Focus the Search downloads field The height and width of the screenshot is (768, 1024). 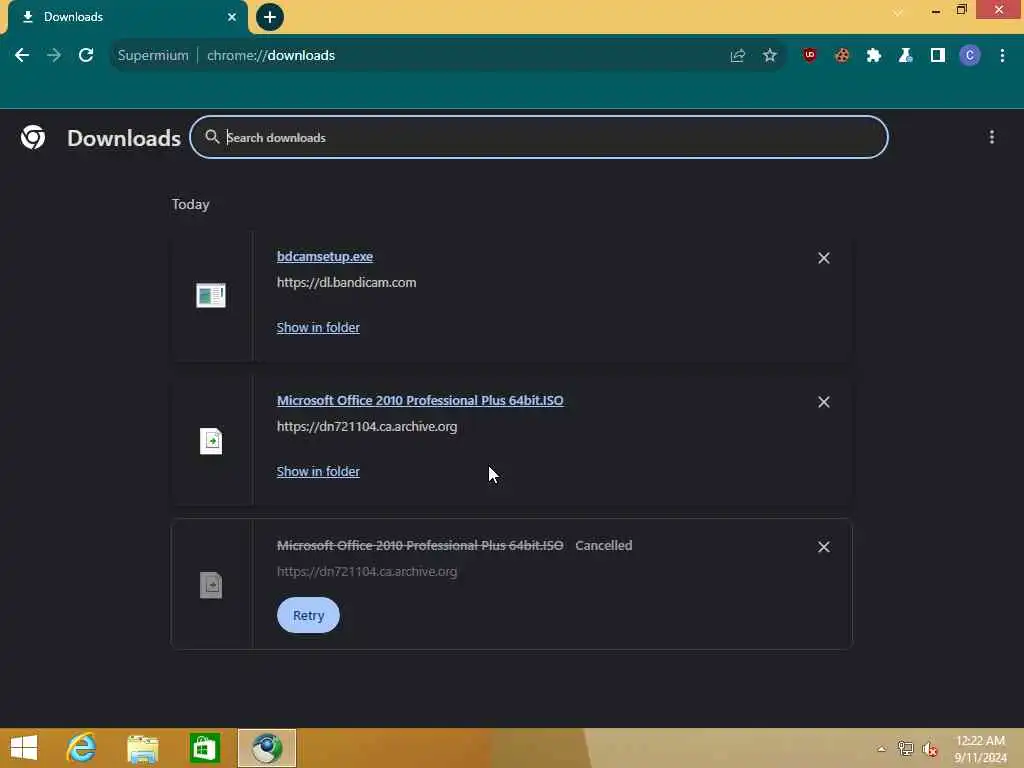point(539,137)
